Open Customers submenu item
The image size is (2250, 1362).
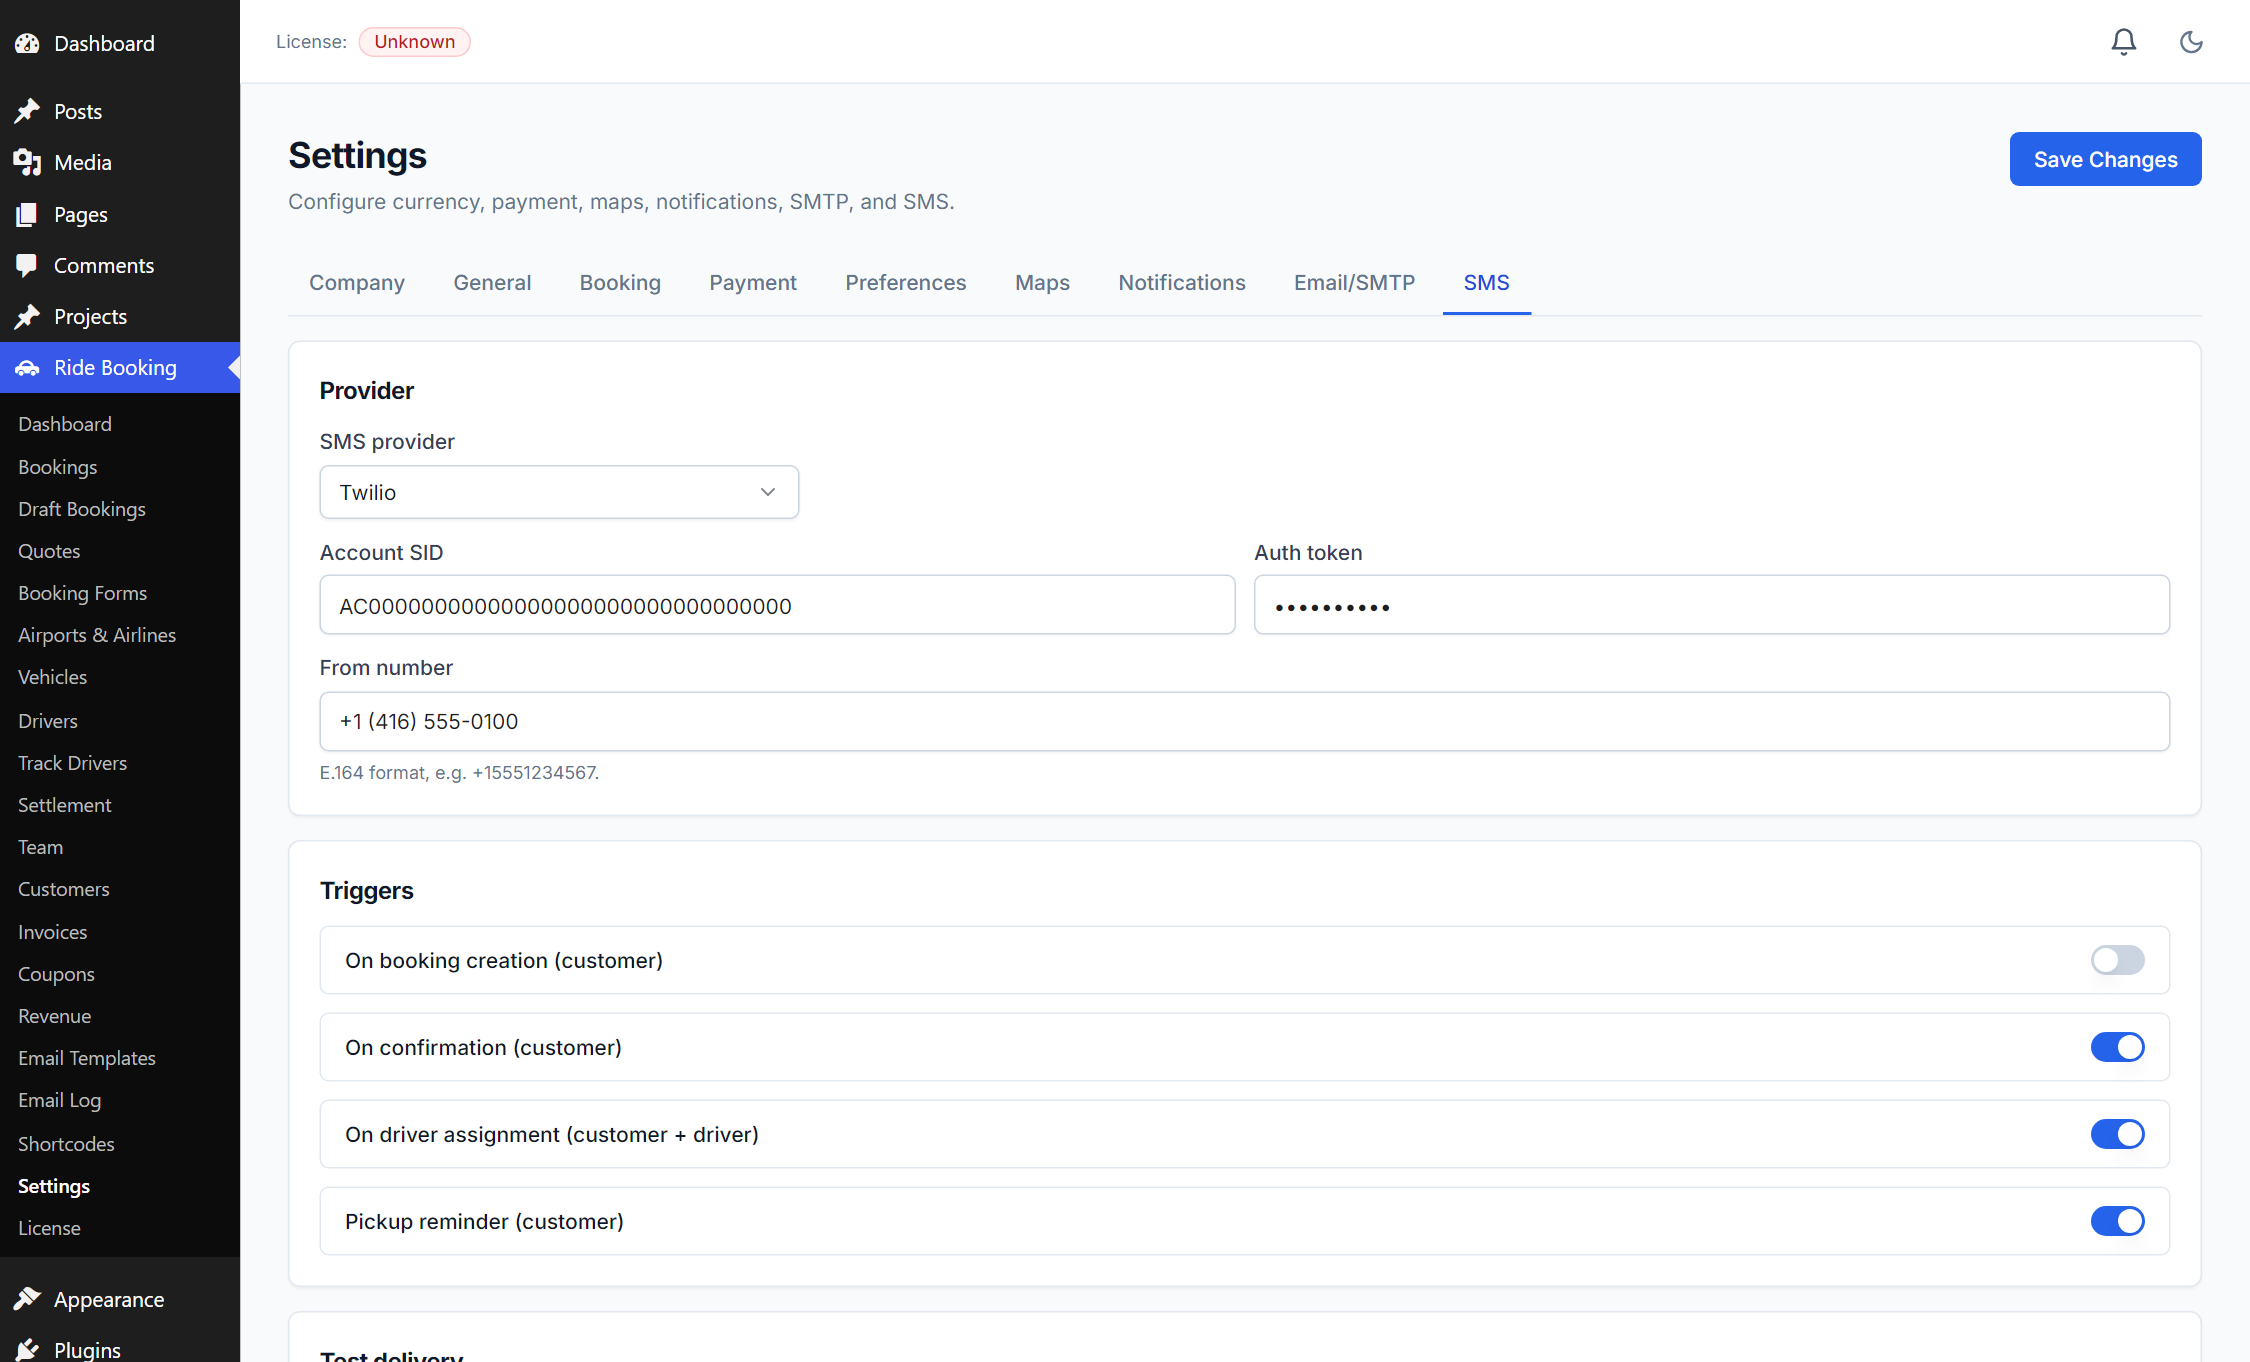coord(64,889)
